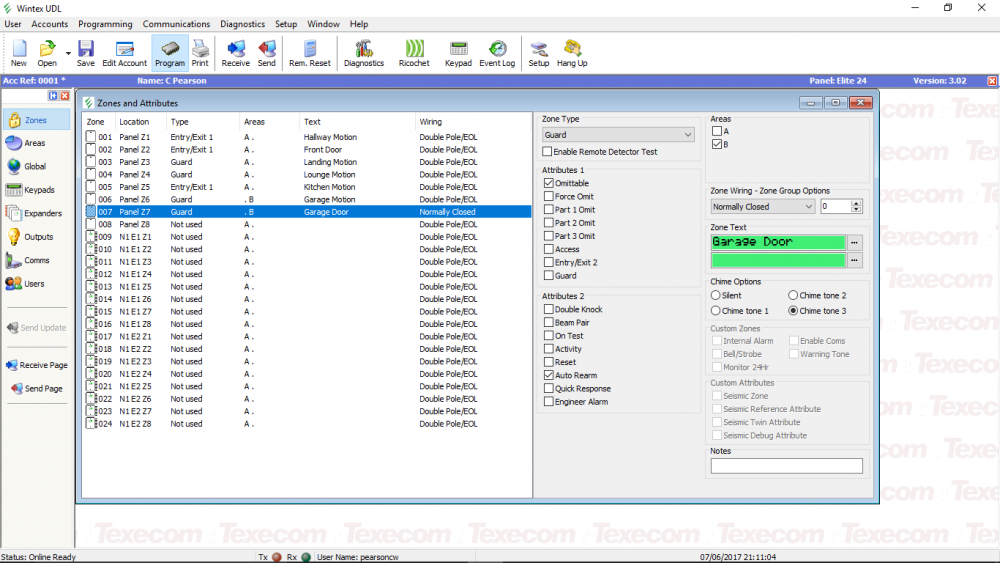Viewport: 1000px width, 563px height.
Task: Open the Communications menu
Action: coord(176,24)
